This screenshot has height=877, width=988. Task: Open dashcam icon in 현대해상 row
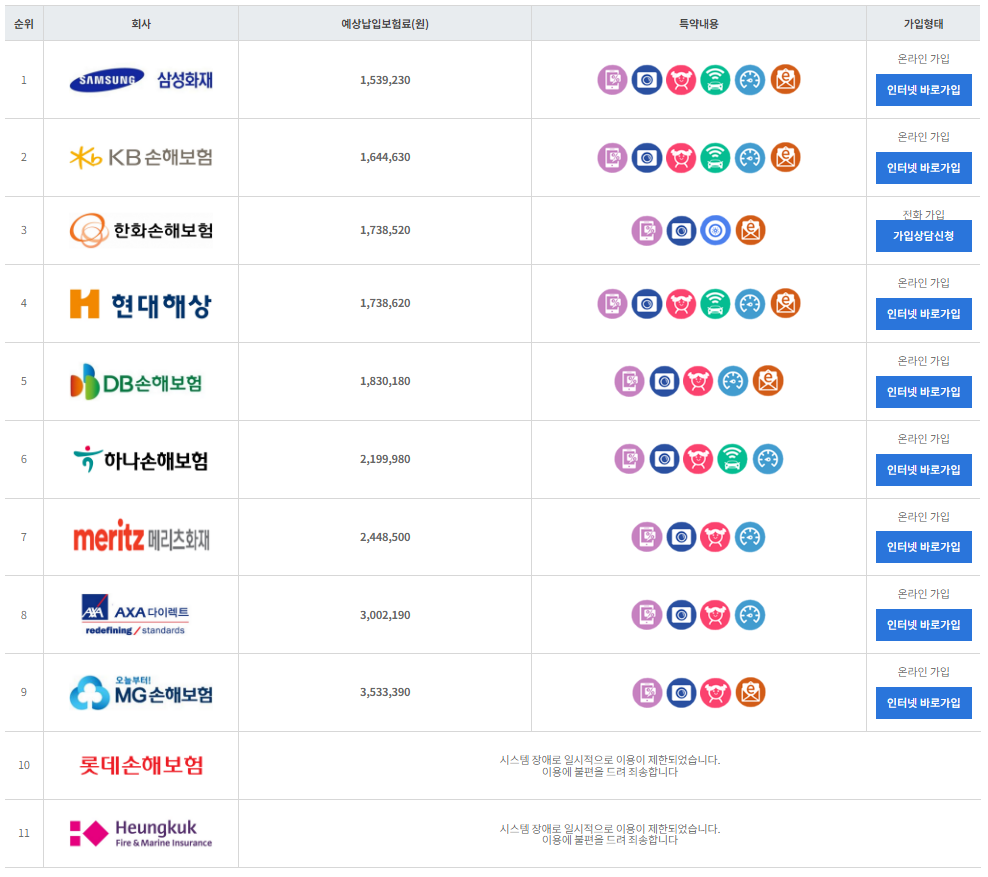pyautogui.click(x=646, y=304)
